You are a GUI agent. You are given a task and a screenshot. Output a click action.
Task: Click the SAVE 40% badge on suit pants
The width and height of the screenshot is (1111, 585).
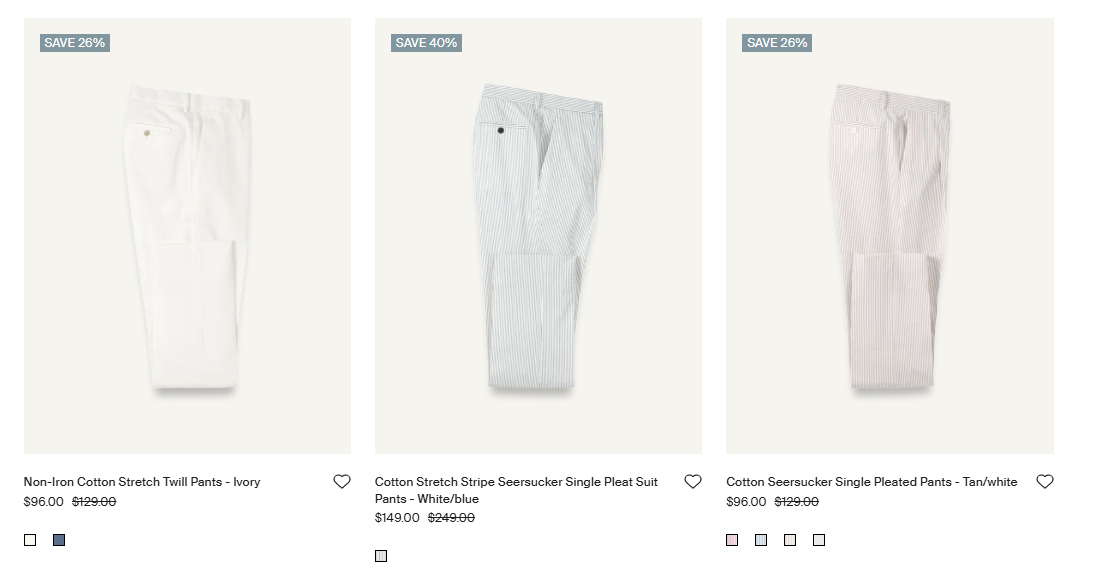tap(424, 43)
